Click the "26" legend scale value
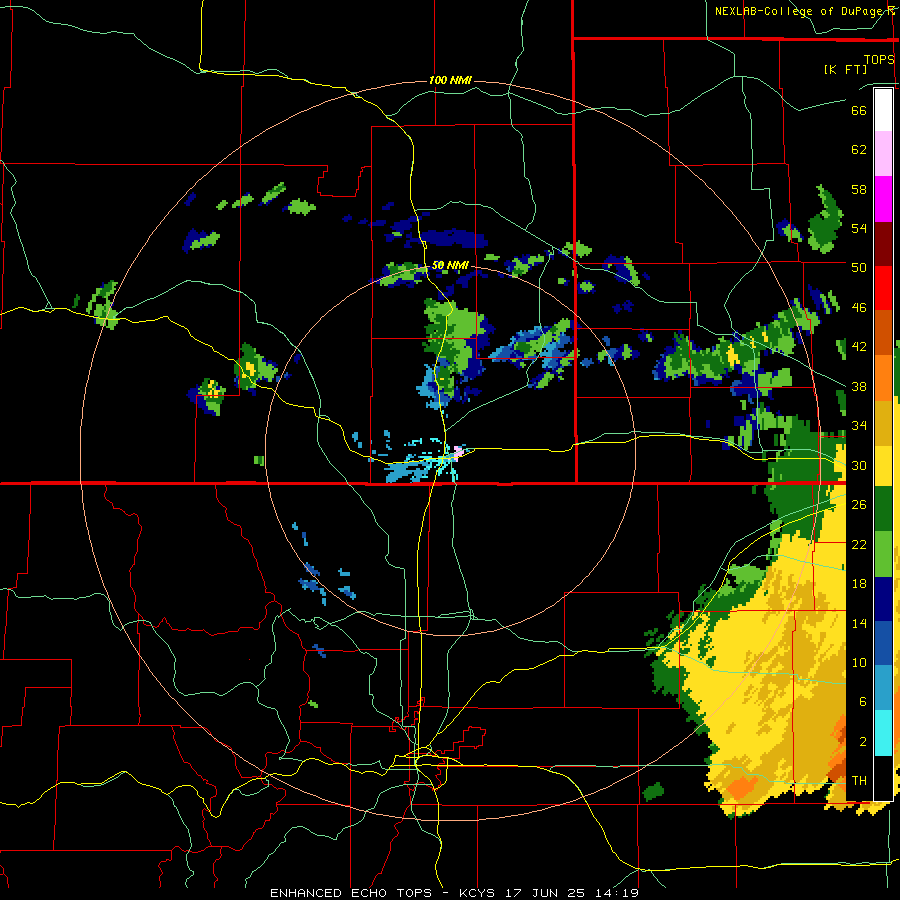Screen dimensions: 900x900 pos(859,505)
